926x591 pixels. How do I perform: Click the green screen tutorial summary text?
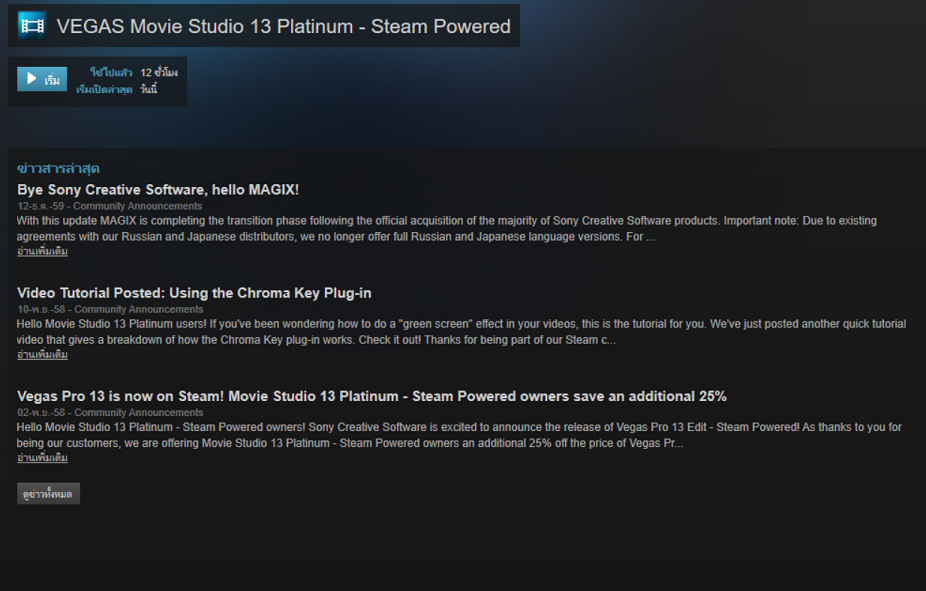coord(461,332)
